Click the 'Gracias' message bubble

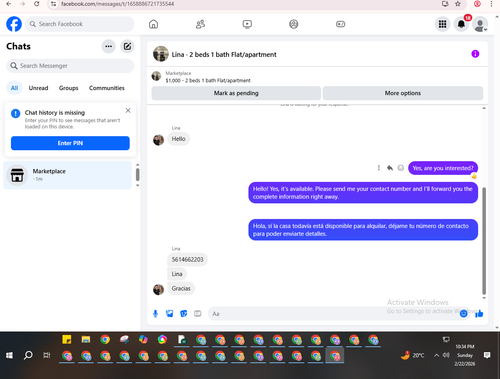[x=181, y=288]
